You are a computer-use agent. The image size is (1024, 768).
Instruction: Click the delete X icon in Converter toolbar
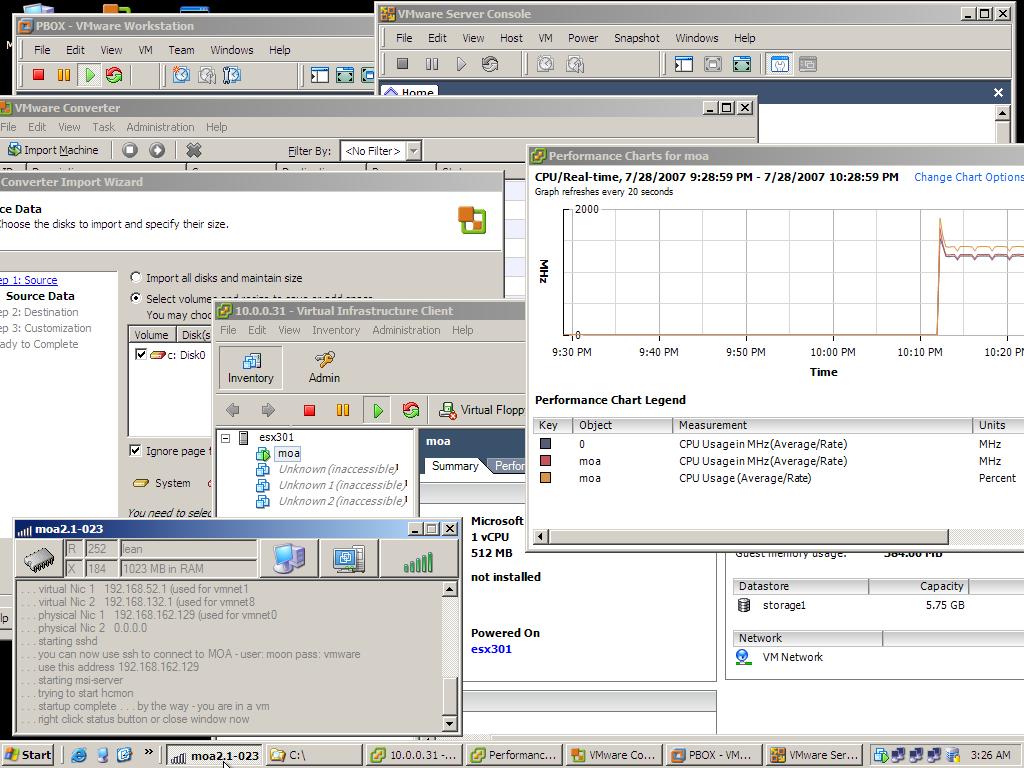pos(194,150)
